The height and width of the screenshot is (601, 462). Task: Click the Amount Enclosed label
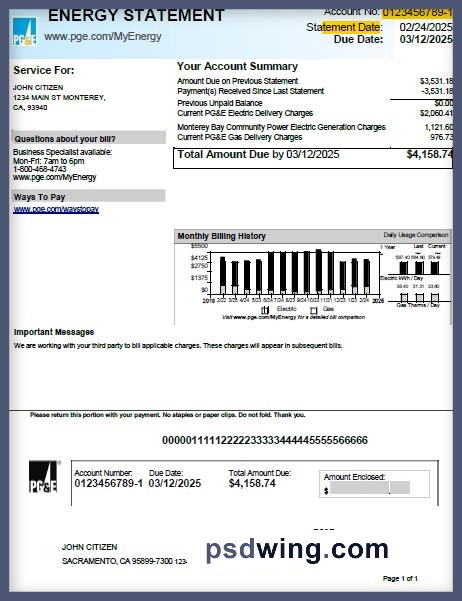tap(354, 477)
